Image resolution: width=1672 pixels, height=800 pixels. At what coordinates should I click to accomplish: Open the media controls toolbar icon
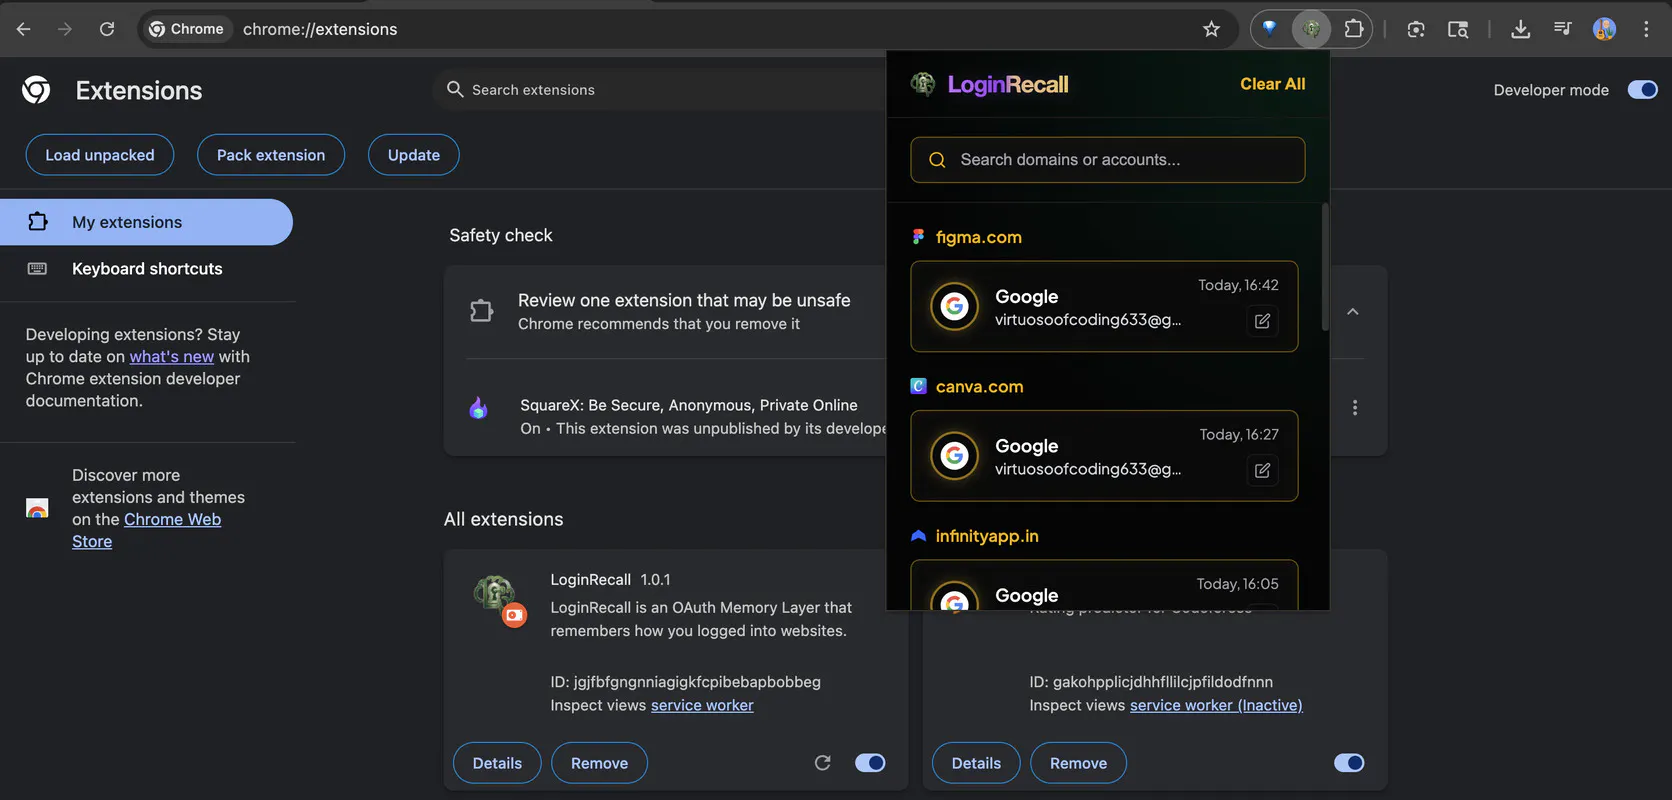coord(1563,29)
